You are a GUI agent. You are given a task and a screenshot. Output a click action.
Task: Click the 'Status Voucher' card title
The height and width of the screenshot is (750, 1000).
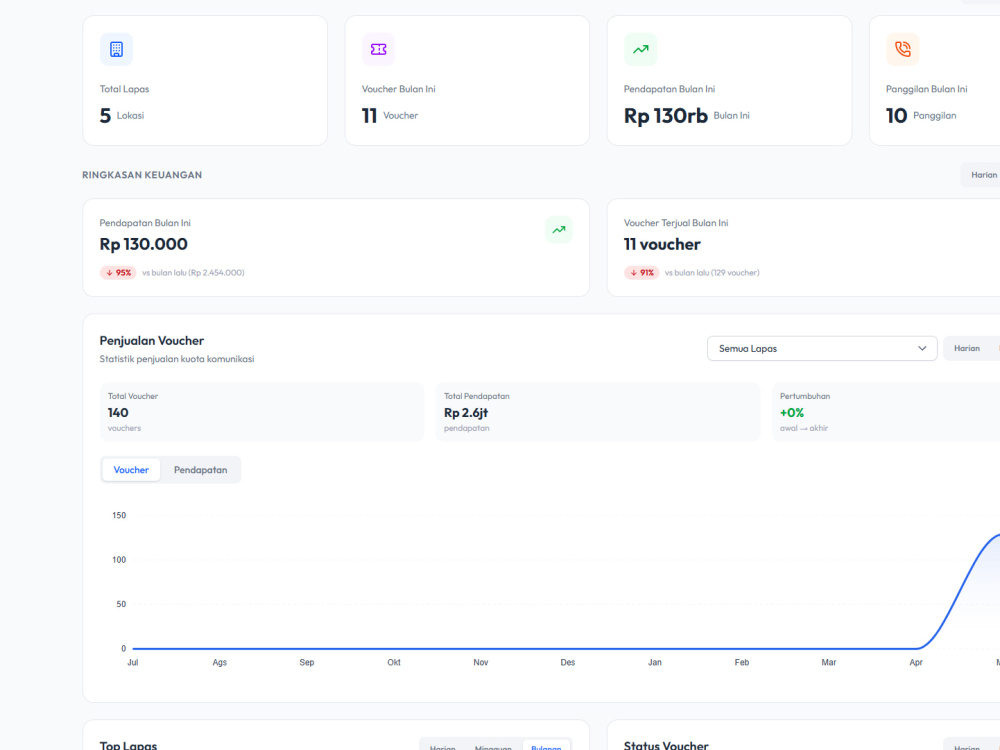666,745
